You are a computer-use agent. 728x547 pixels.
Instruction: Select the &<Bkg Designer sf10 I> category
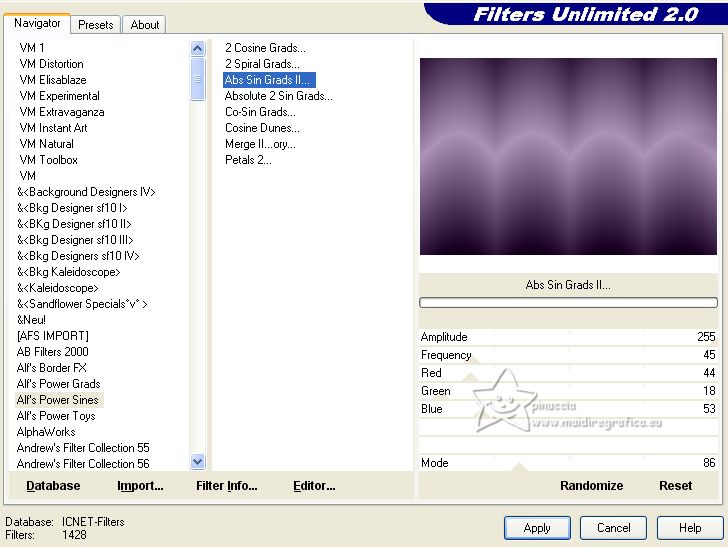[72, 208]
